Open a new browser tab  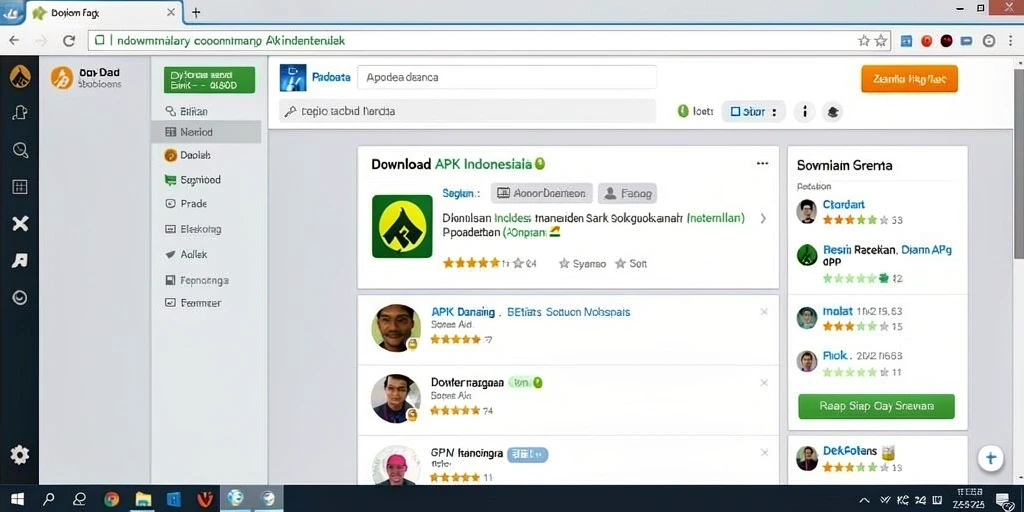pos(195,12)
